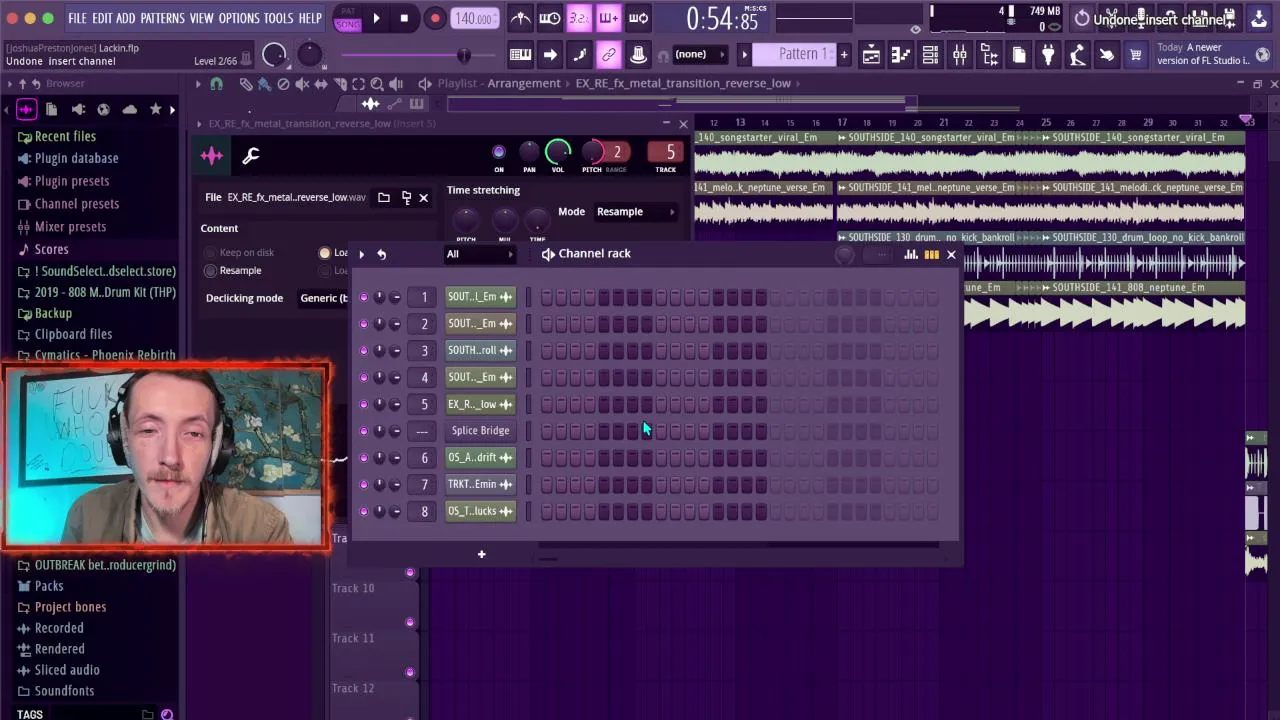Click the undo history icon

pyautogui.click(x=1082, y=19)
